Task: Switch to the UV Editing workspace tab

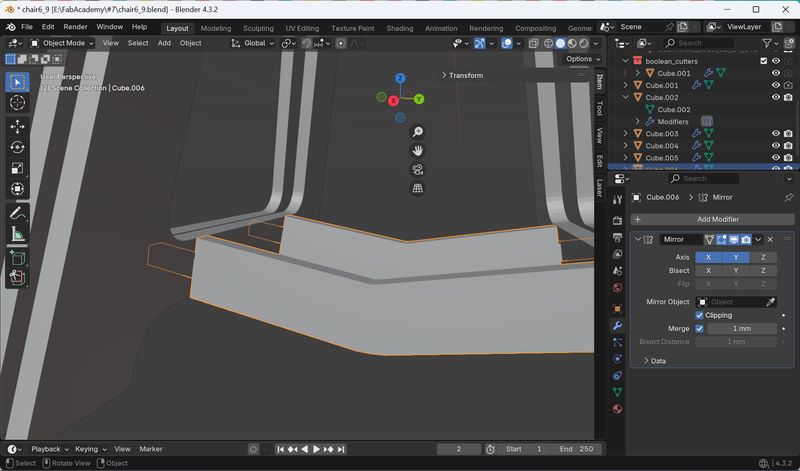Action: click(302, 29)
